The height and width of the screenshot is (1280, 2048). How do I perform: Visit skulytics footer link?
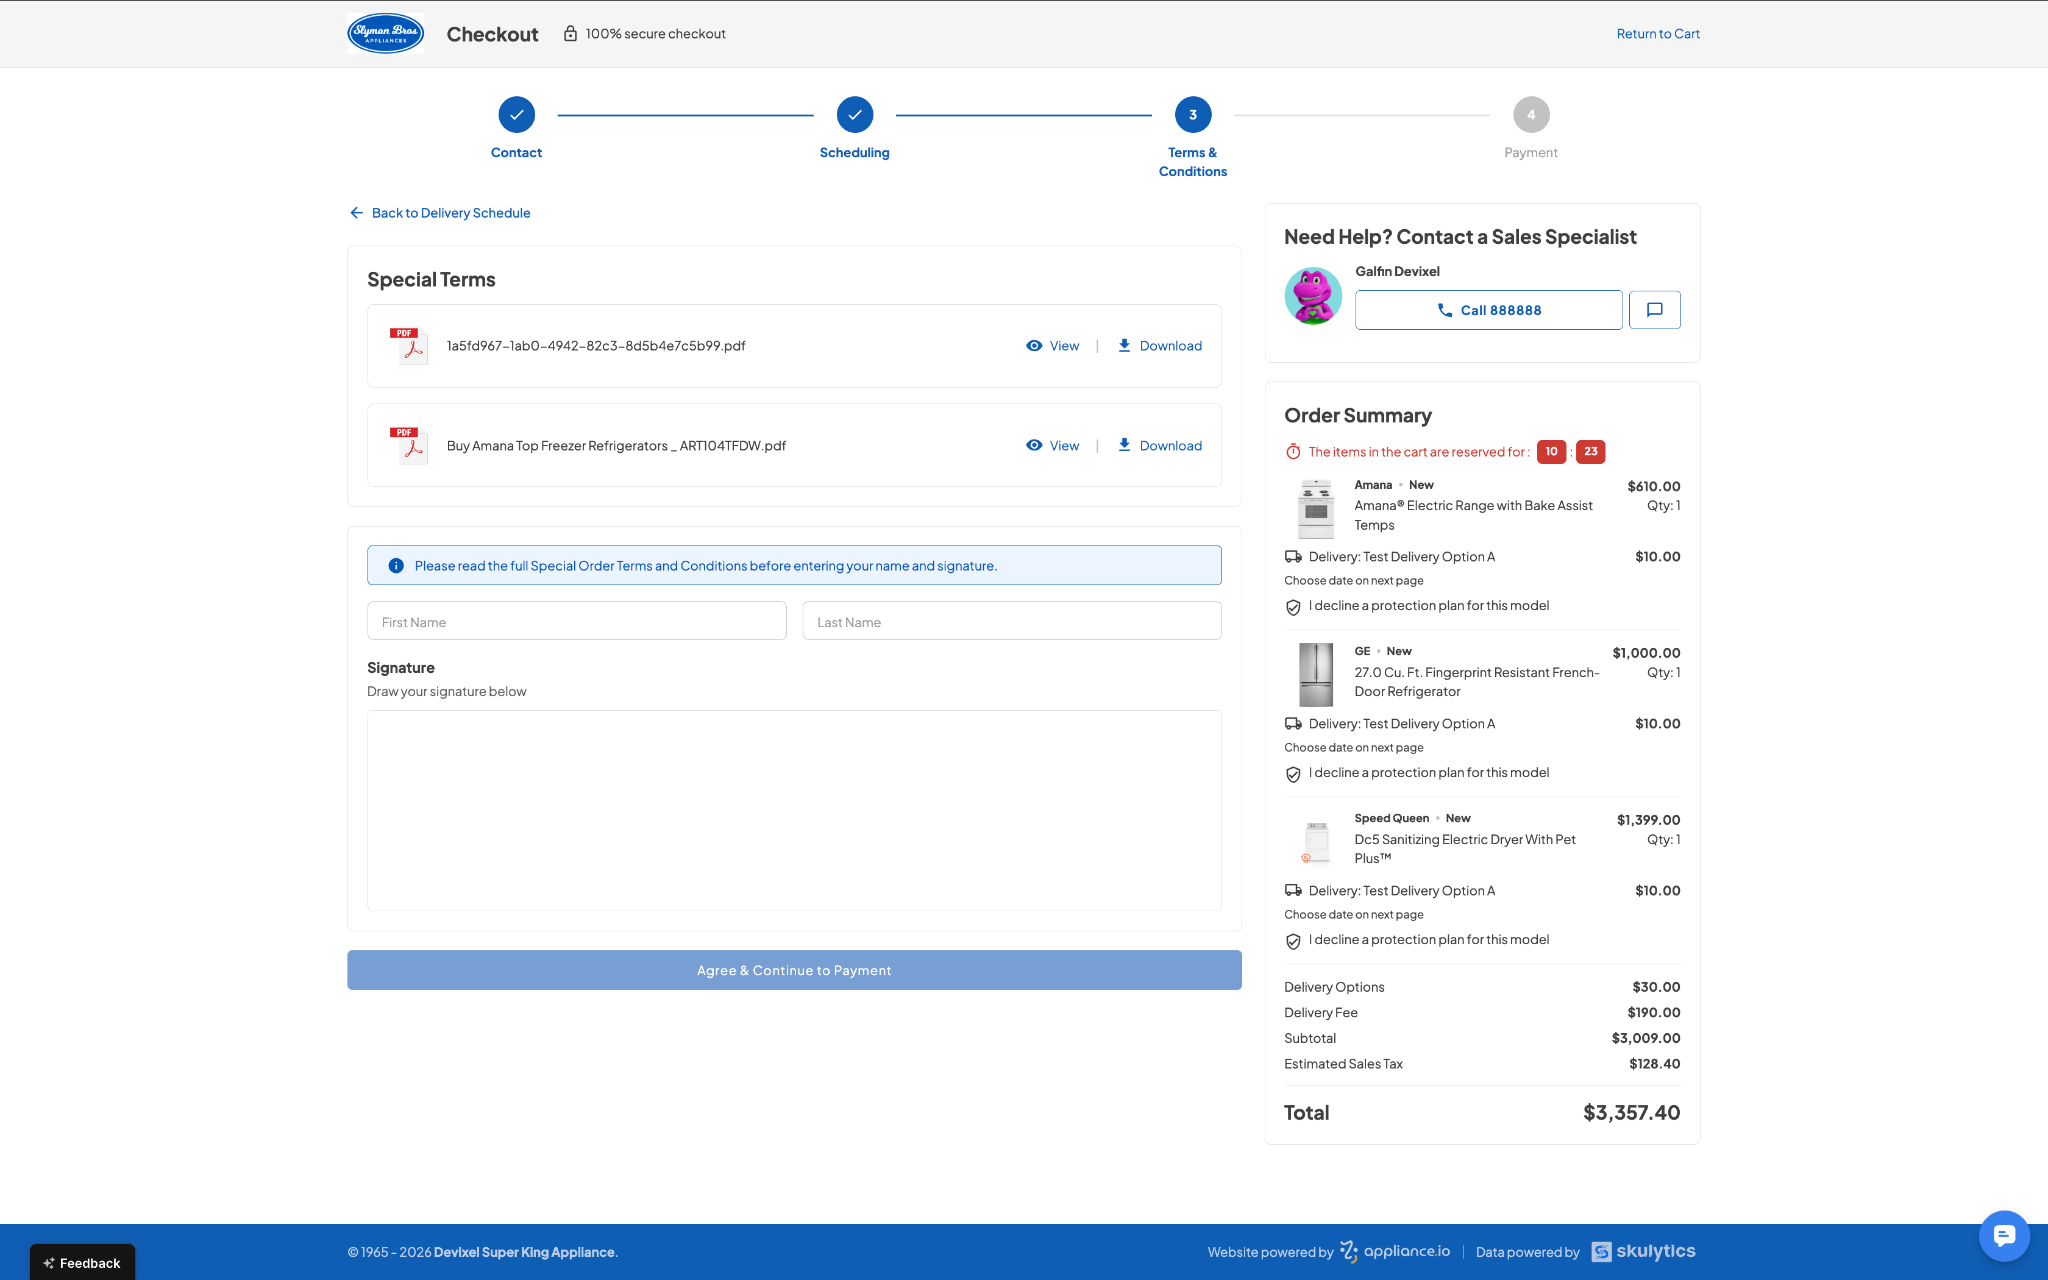1643,1251
